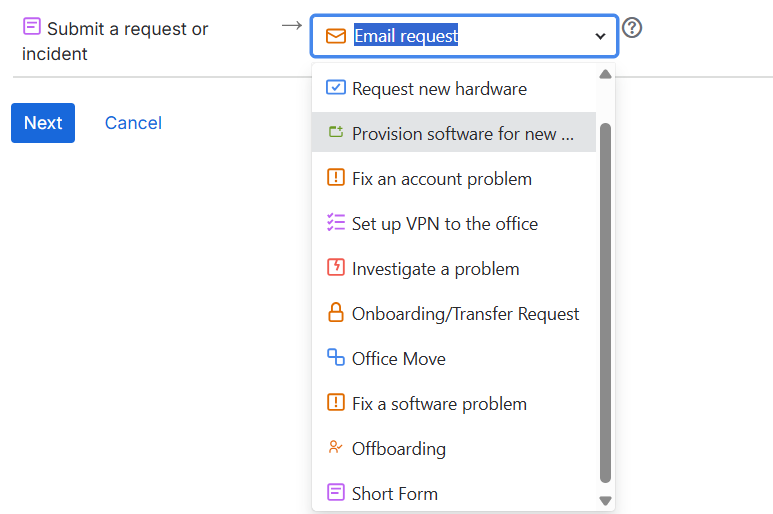Click the dropdown list scrollbar thumb

pyautogui.click(x=605, y=300)
